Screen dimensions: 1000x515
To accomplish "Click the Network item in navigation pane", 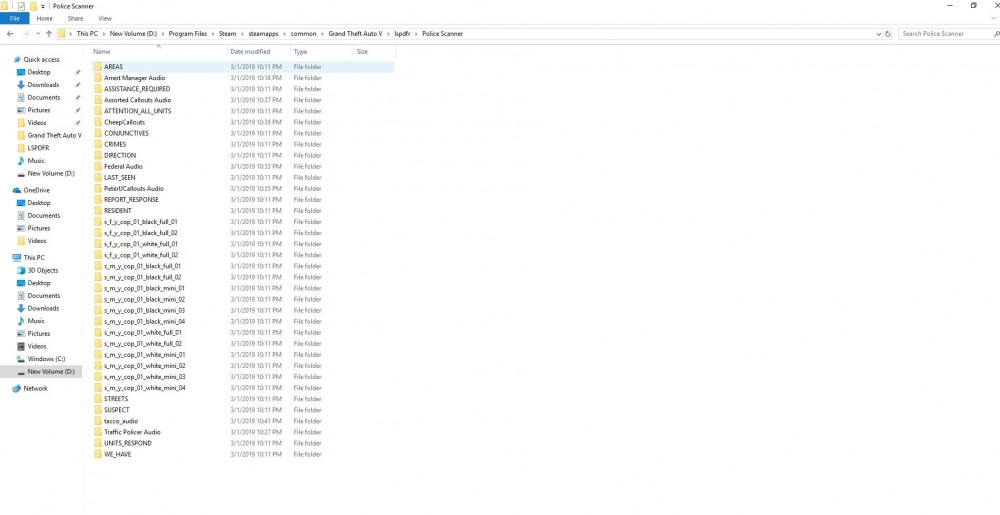I will pyautogui.click(x=35, y=388).
